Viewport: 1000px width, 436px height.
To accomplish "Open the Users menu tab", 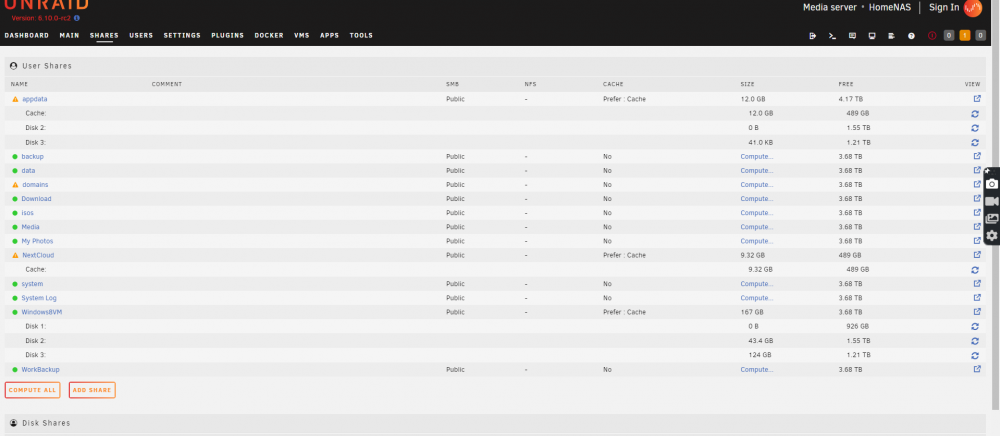I will coord(141,36).
